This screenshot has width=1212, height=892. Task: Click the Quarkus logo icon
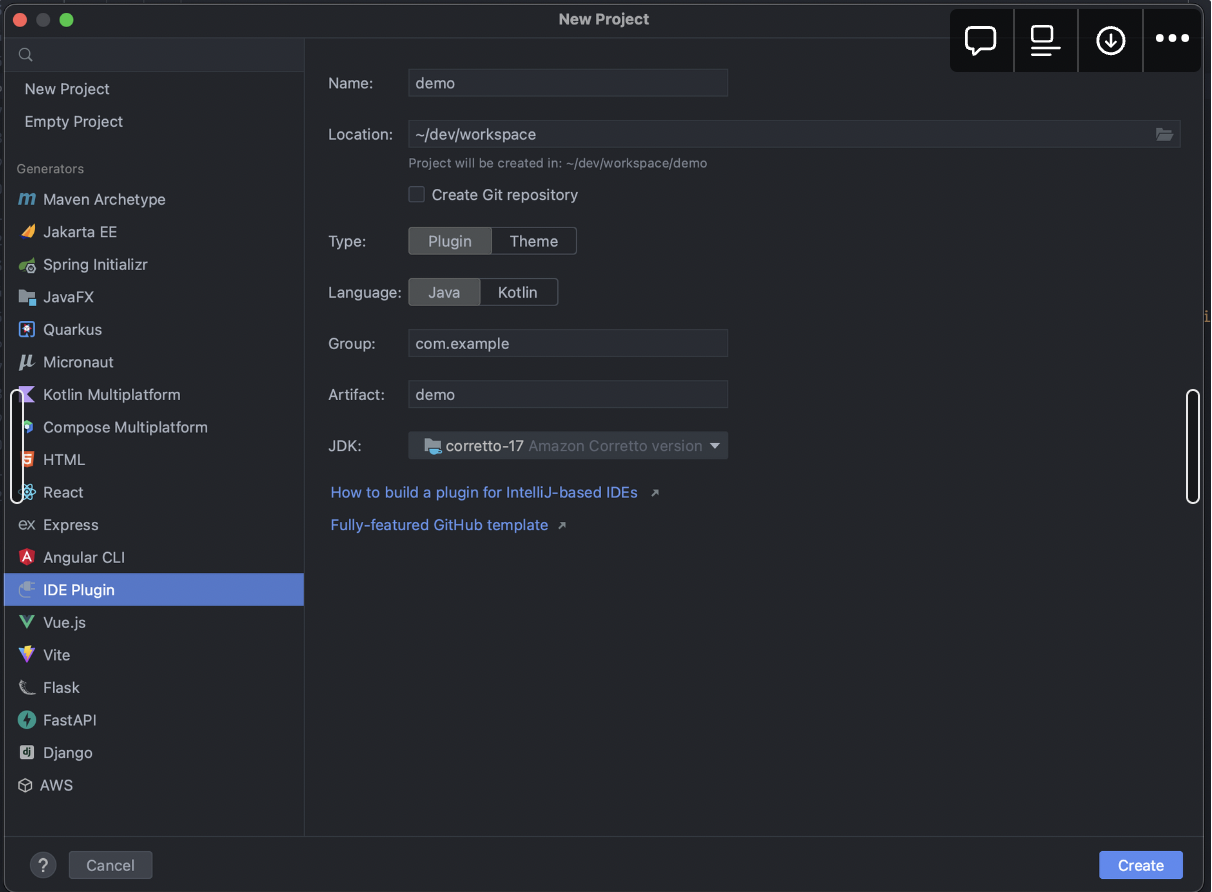[27, 330]
